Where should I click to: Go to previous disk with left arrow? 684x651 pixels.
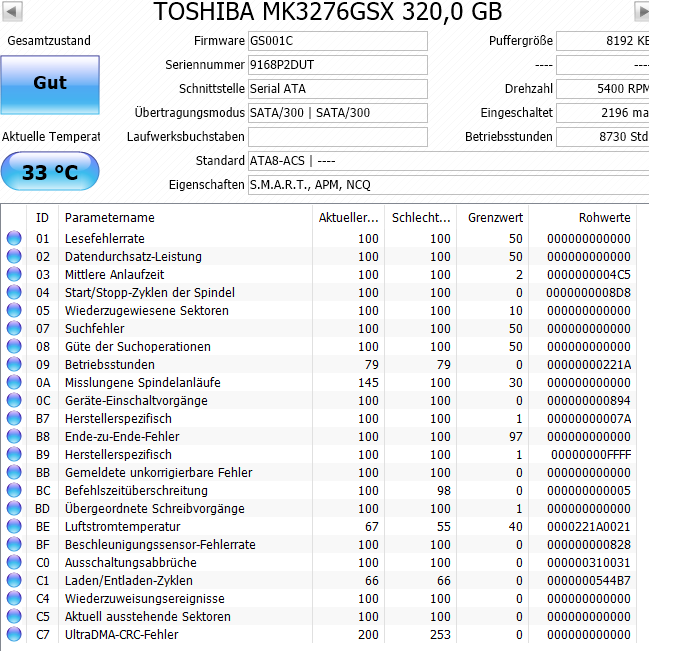pyautogui.click(x=12, y=11)
